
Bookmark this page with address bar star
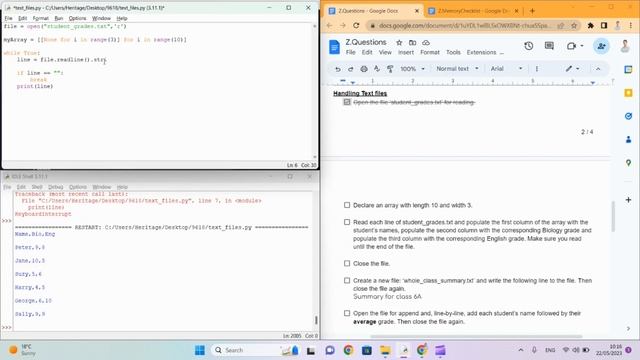574,25
